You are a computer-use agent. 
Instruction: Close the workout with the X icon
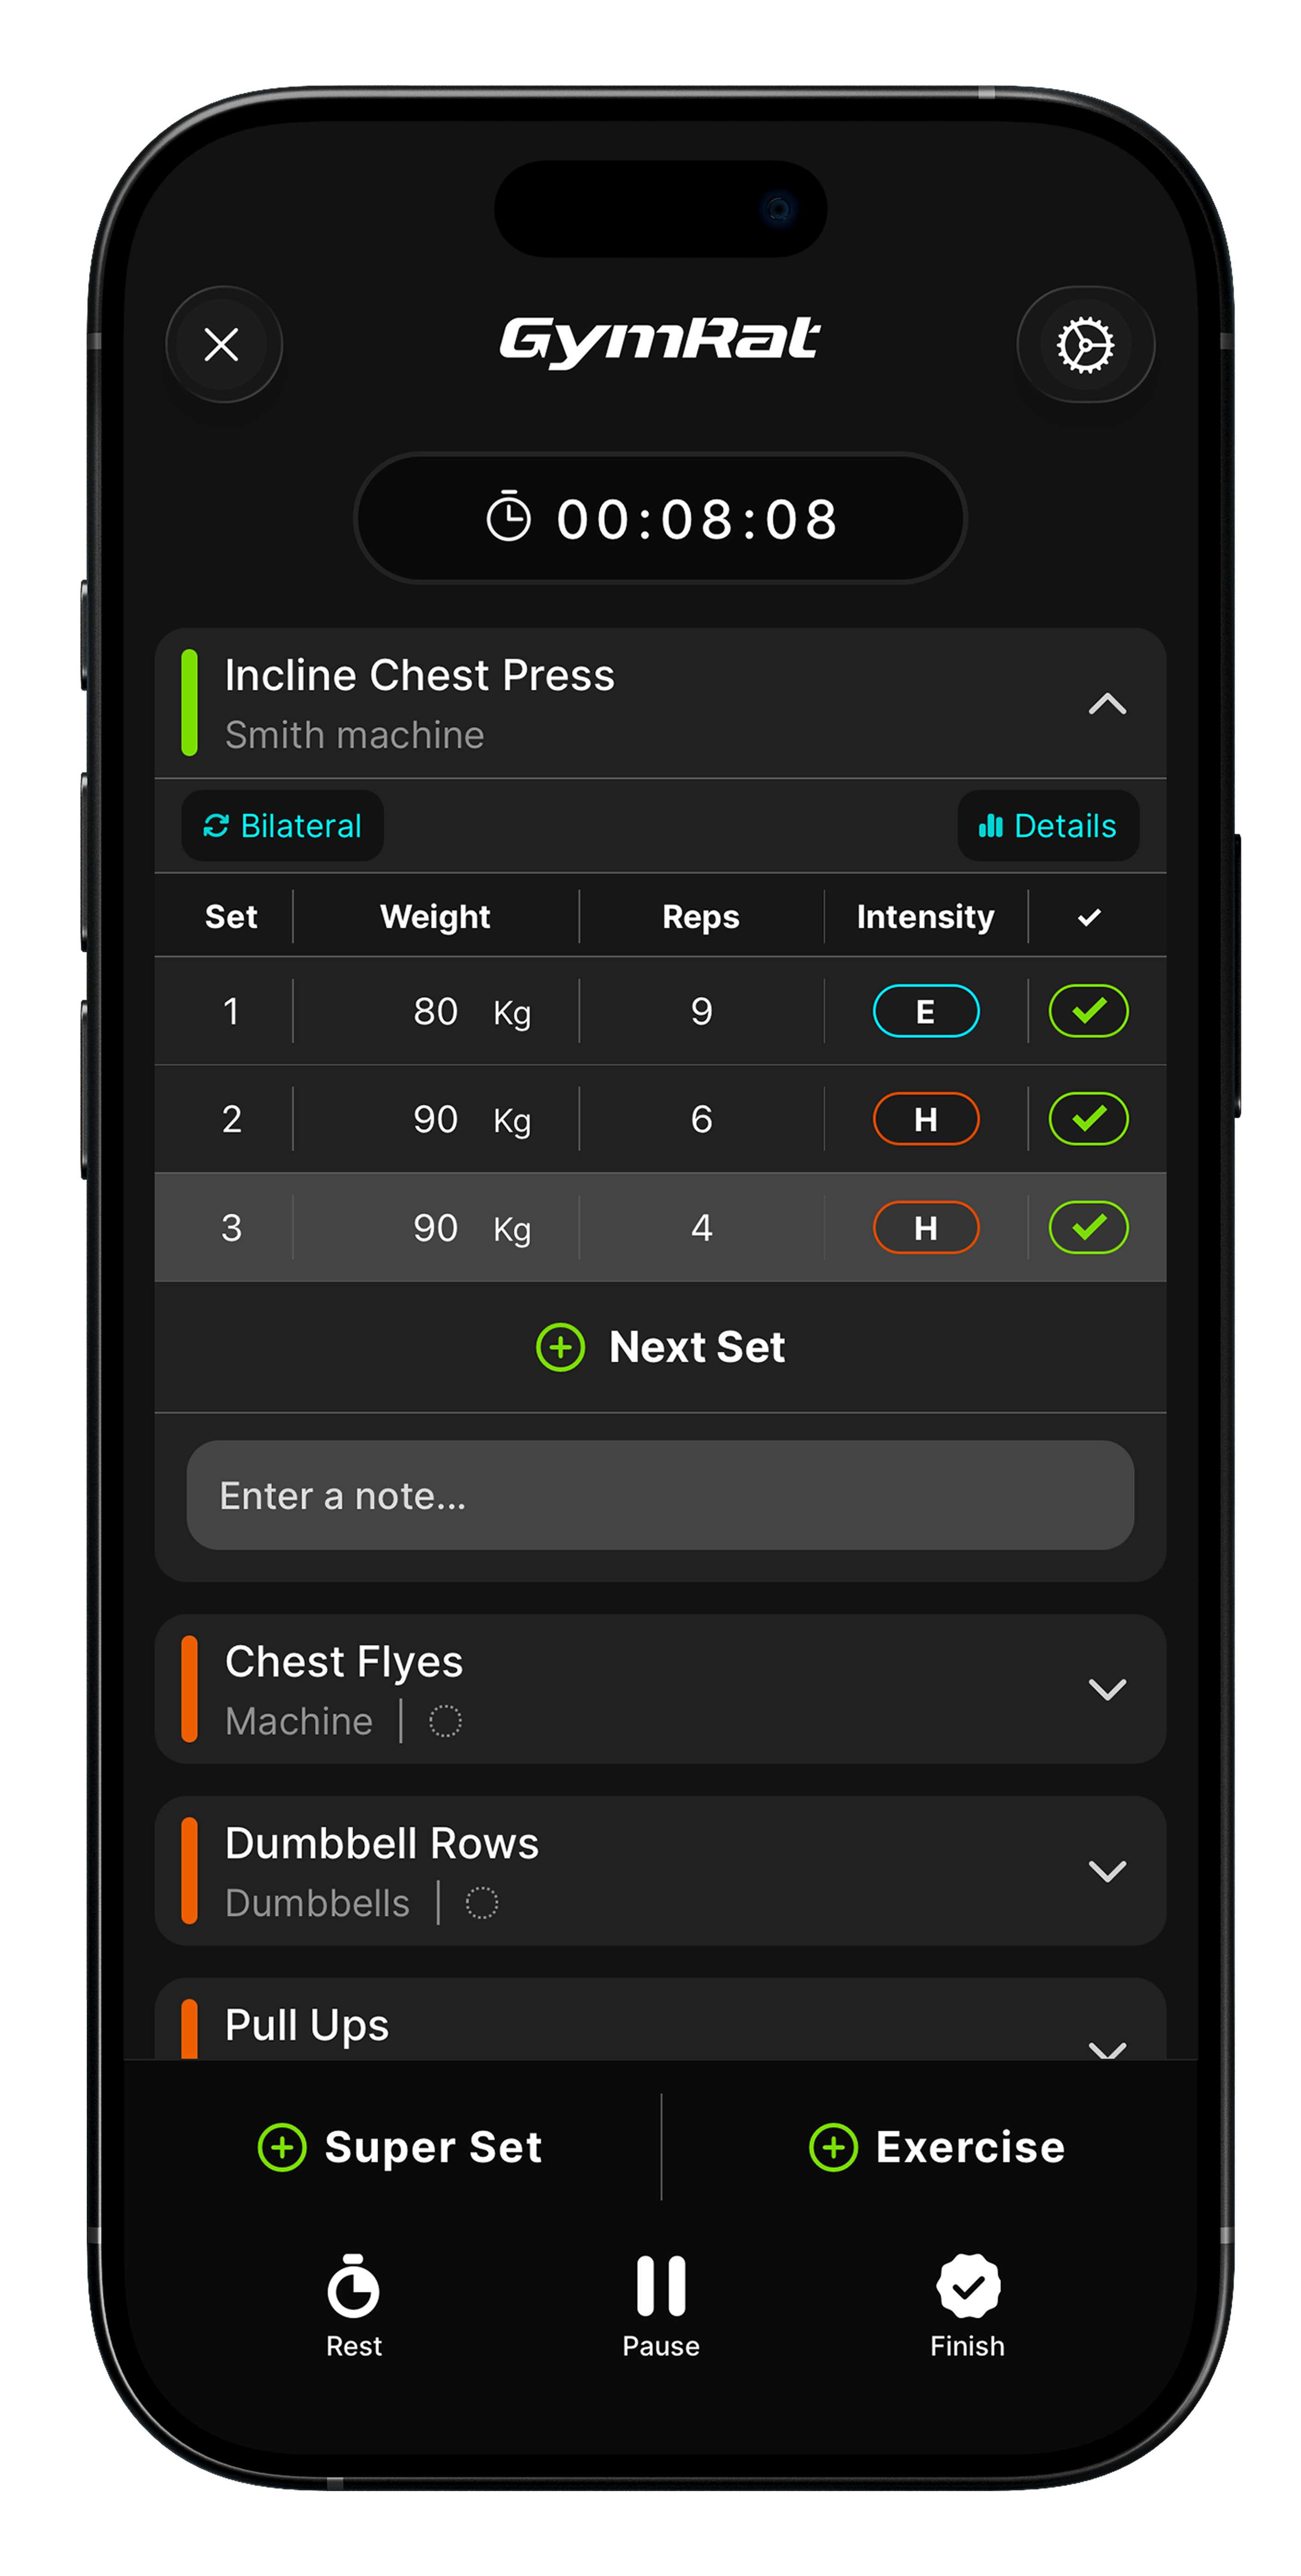pos(222,345)
